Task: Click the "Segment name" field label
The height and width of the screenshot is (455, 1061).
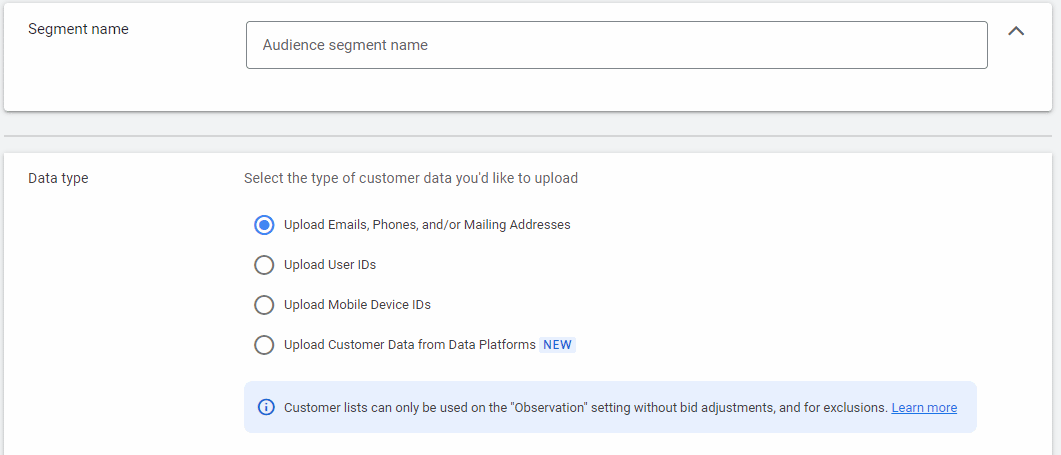Action: coord(78,29)
